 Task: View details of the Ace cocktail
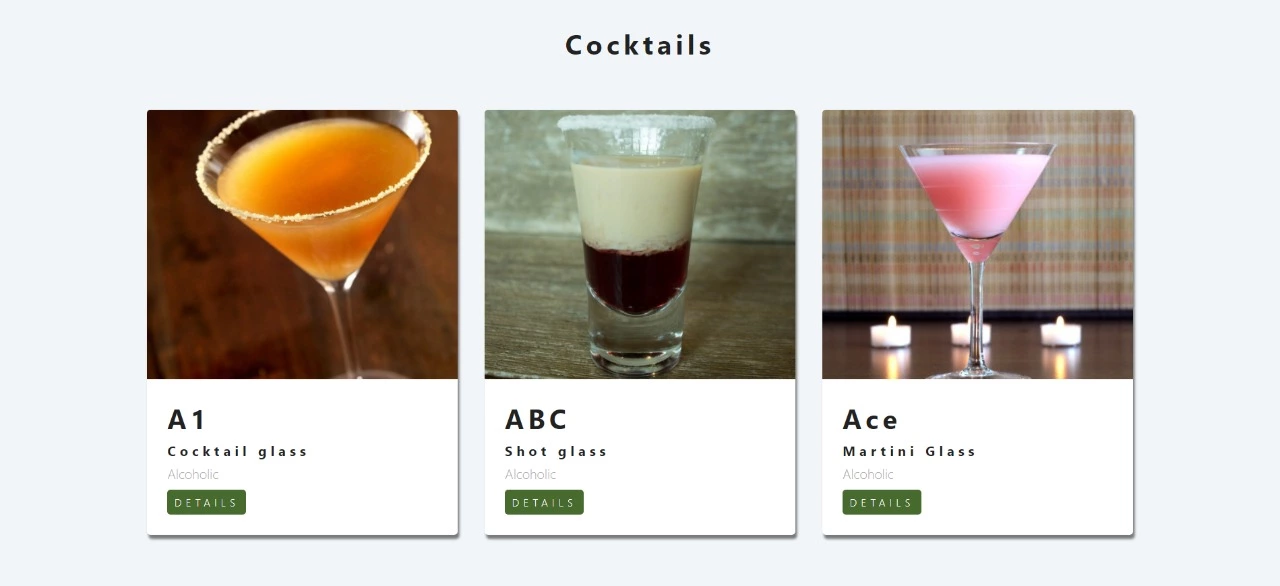click(x=881, y=502)
